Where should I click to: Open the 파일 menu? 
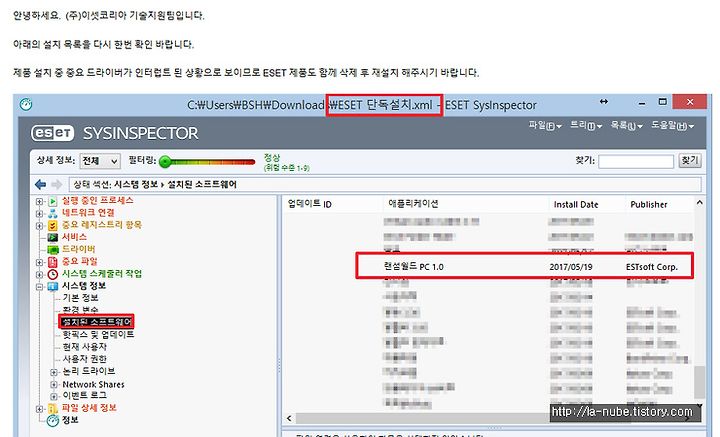pos(545,125)
